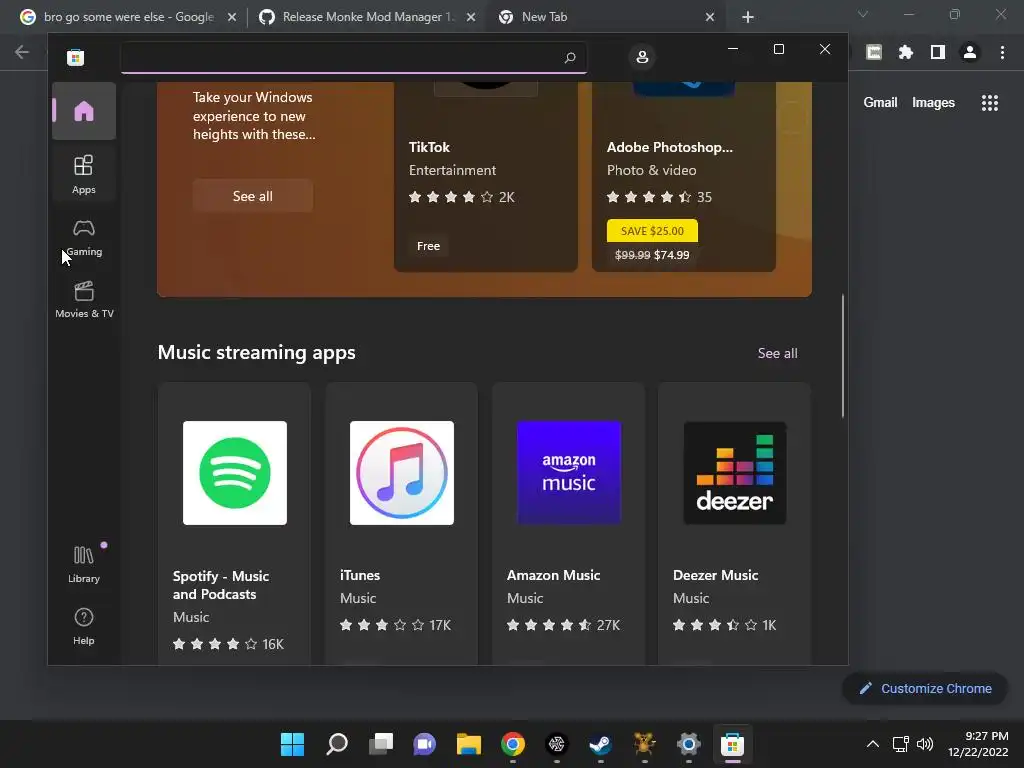The image size is (1024, 768).
Task: Close the Monke Mod Manager tab
Action: (x=471, y=17)
